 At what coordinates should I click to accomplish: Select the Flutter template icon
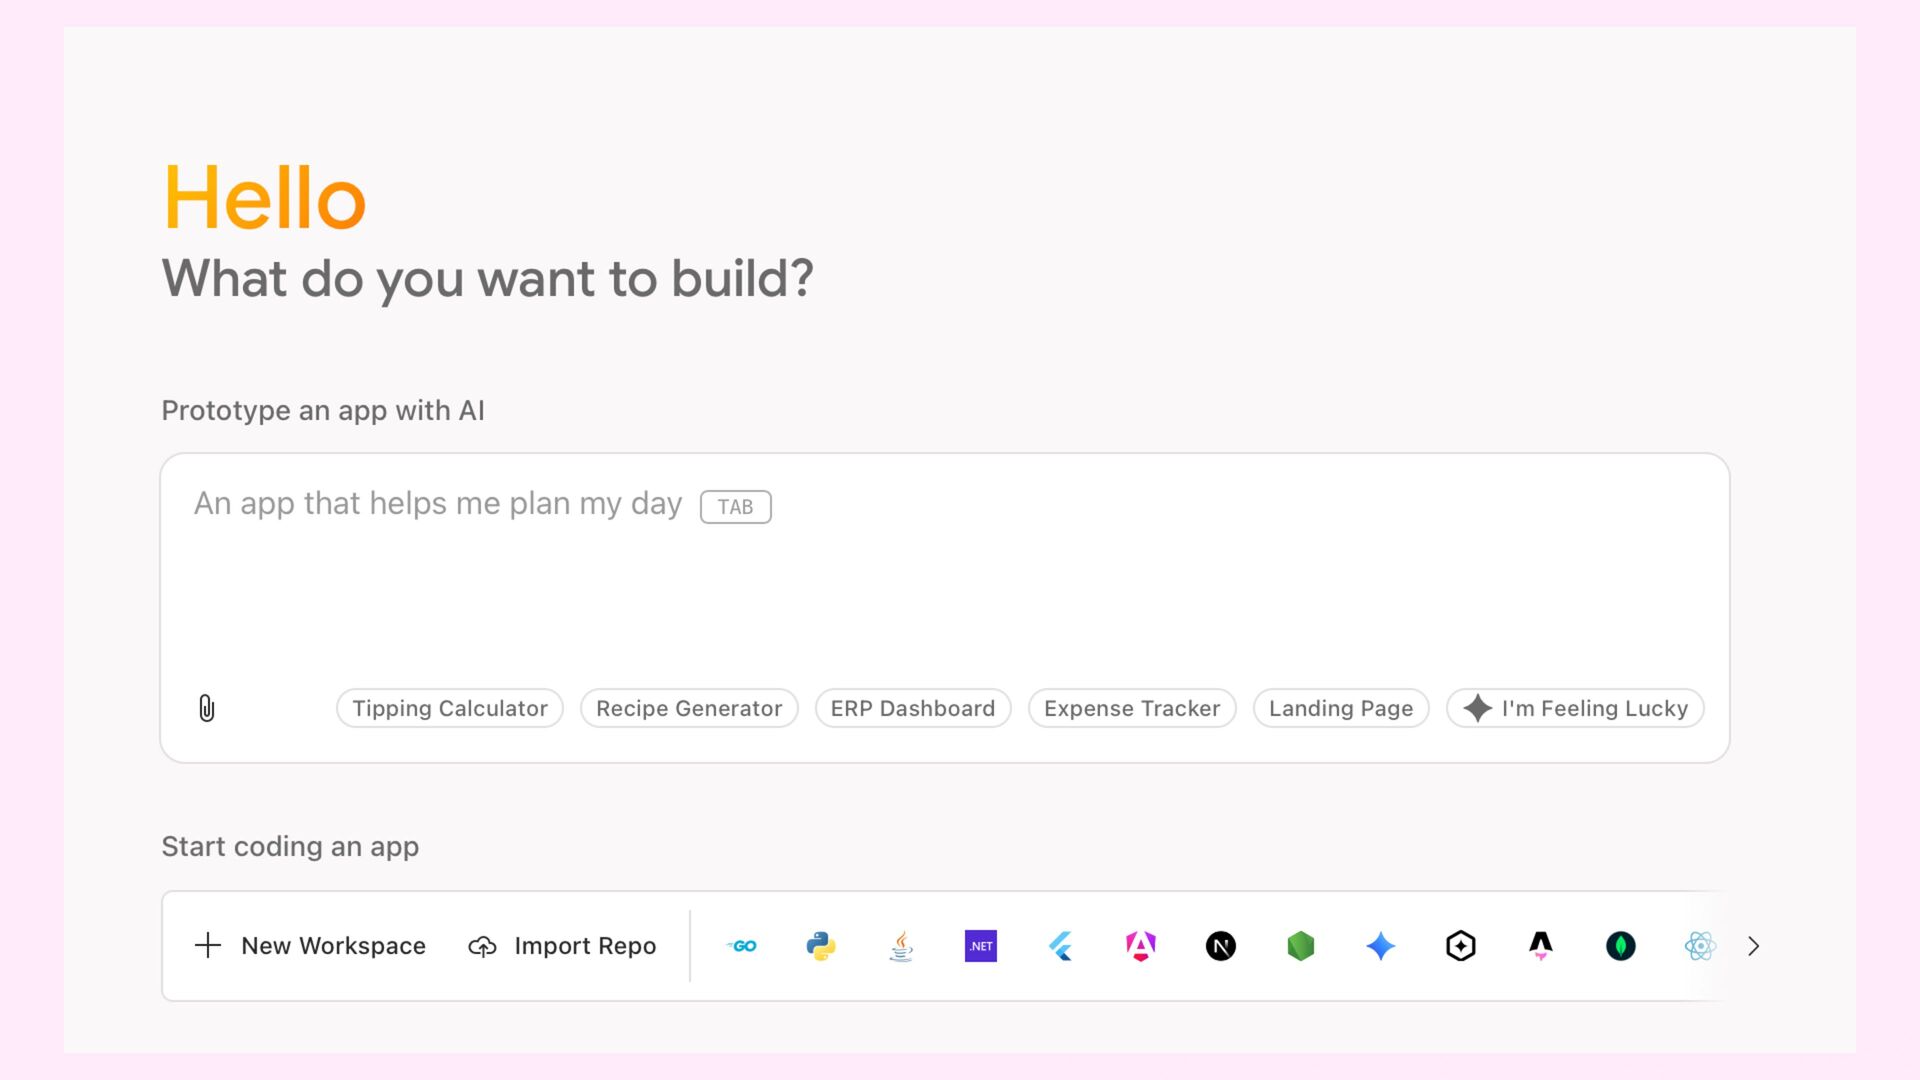pos(1061,946)
